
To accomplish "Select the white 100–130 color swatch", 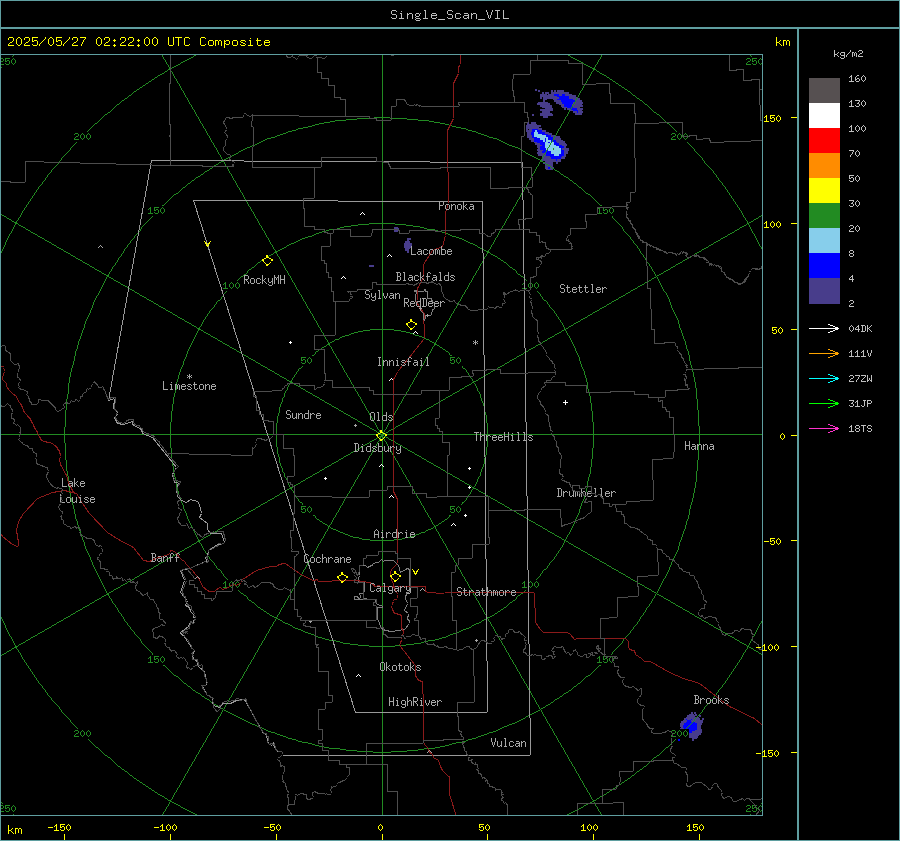I will click(824, 116).
